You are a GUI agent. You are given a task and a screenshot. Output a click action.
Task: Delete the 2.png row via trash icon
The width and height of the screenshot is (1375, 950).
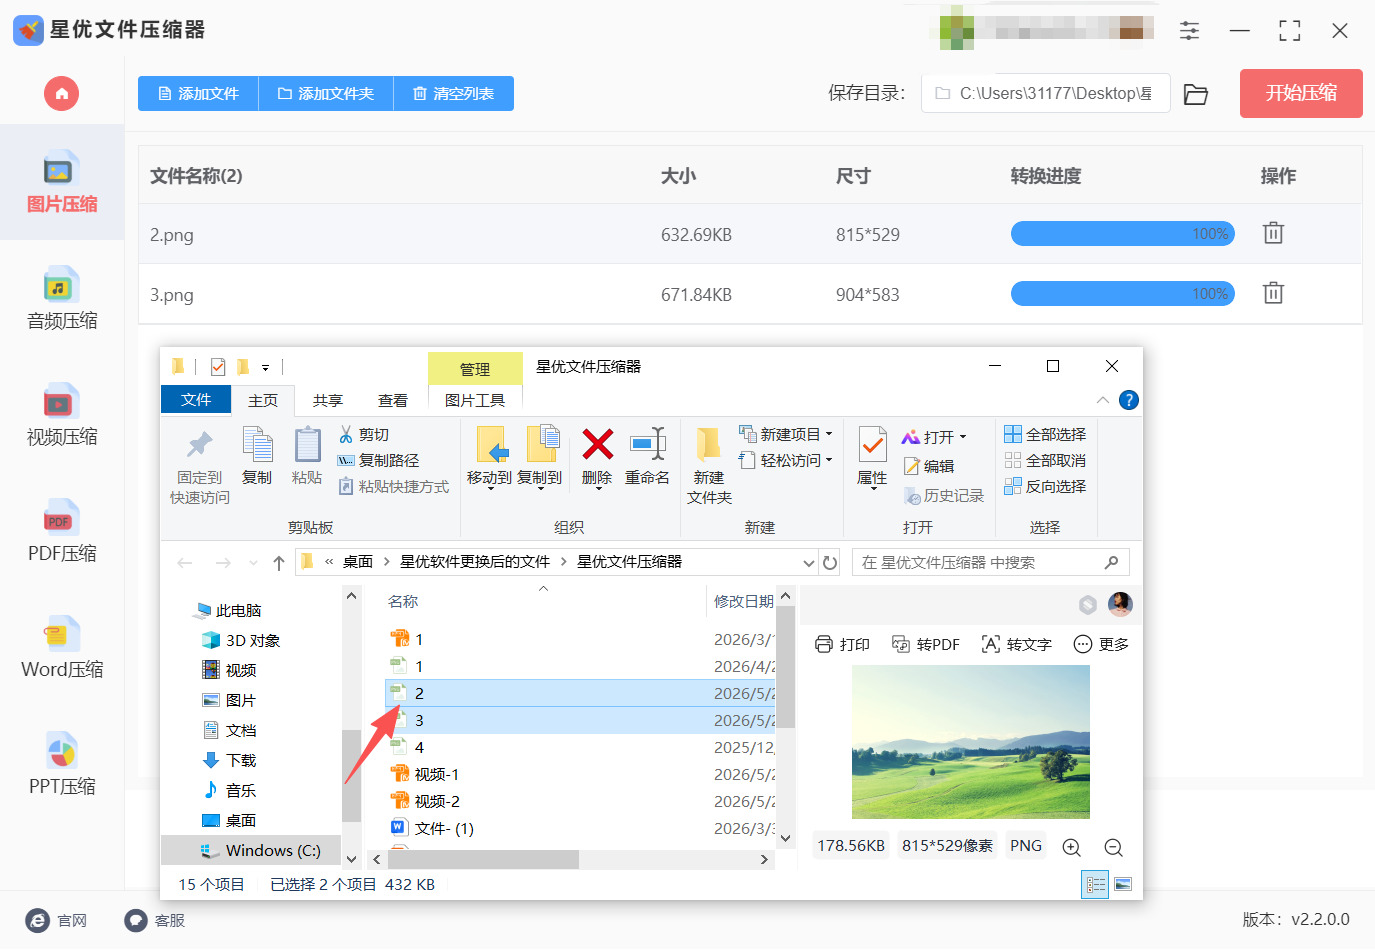point(1273,233)
